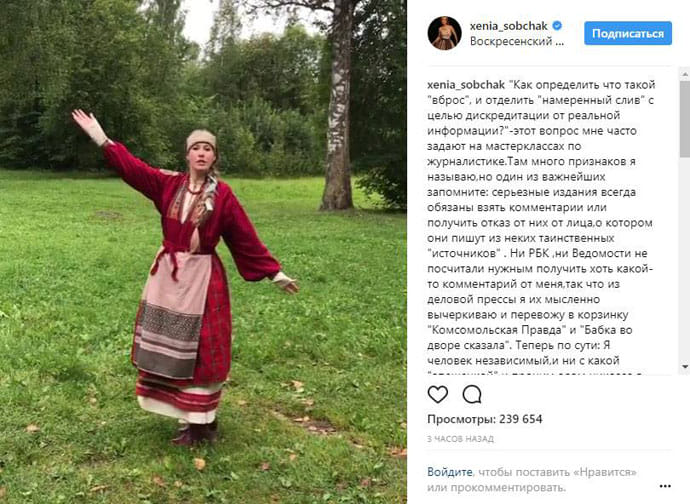Image resolution: width=690 pixels, height=504 pixels.
Task: Click the 3 часов назад timestamp
Action: [460, 439]
